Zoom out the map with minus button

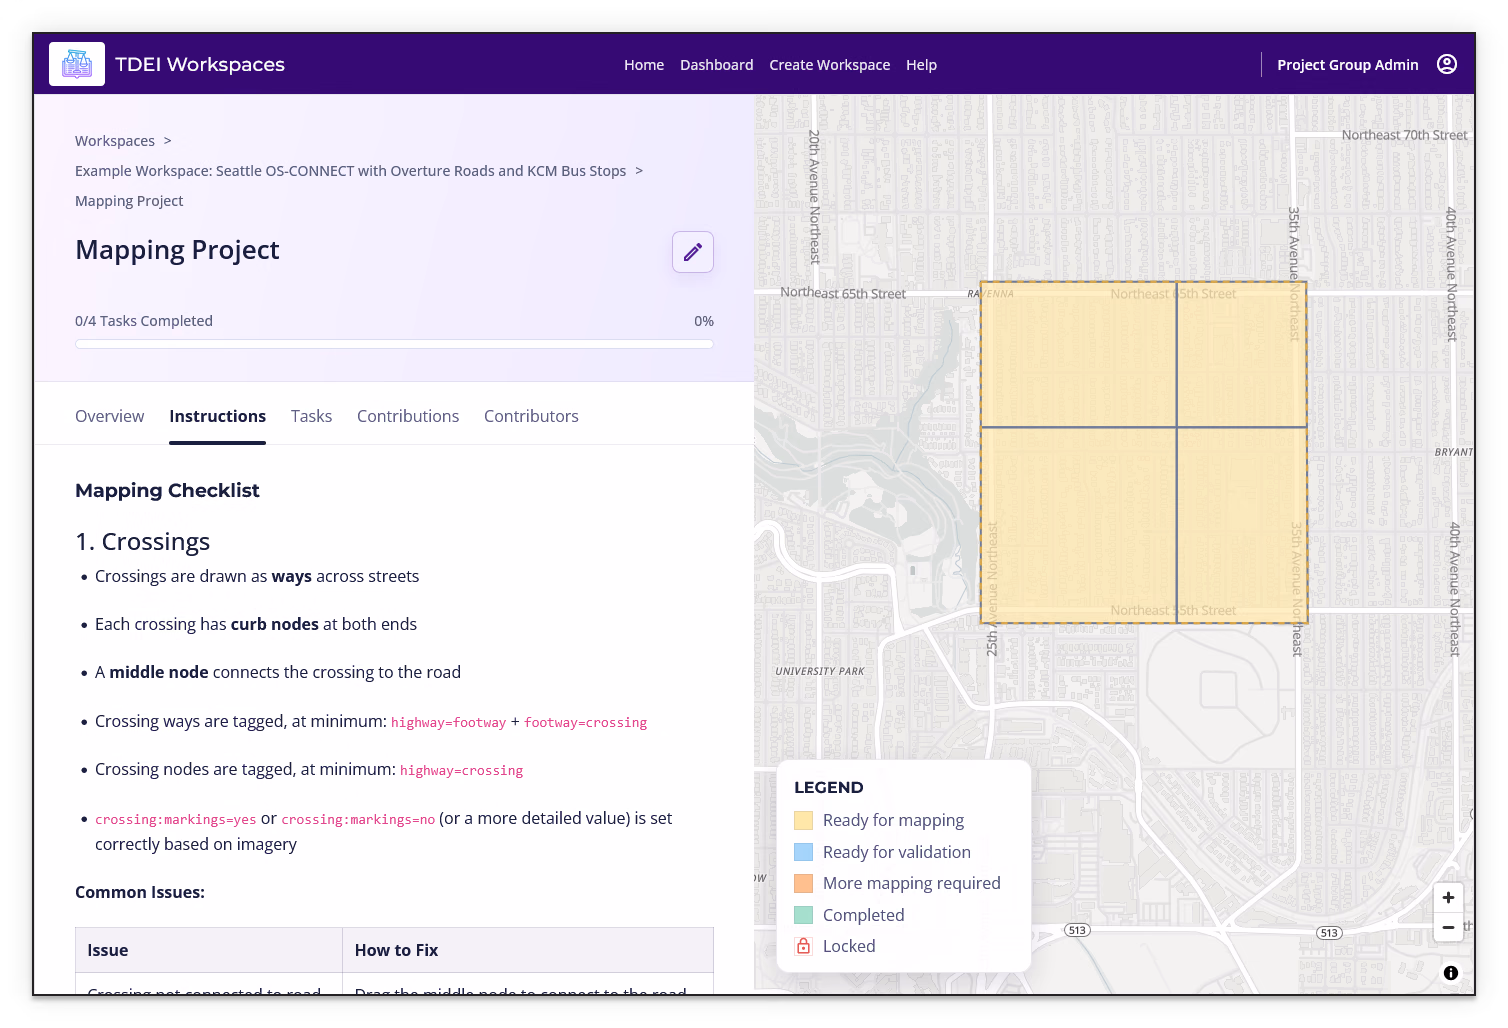pos(1448,927)
